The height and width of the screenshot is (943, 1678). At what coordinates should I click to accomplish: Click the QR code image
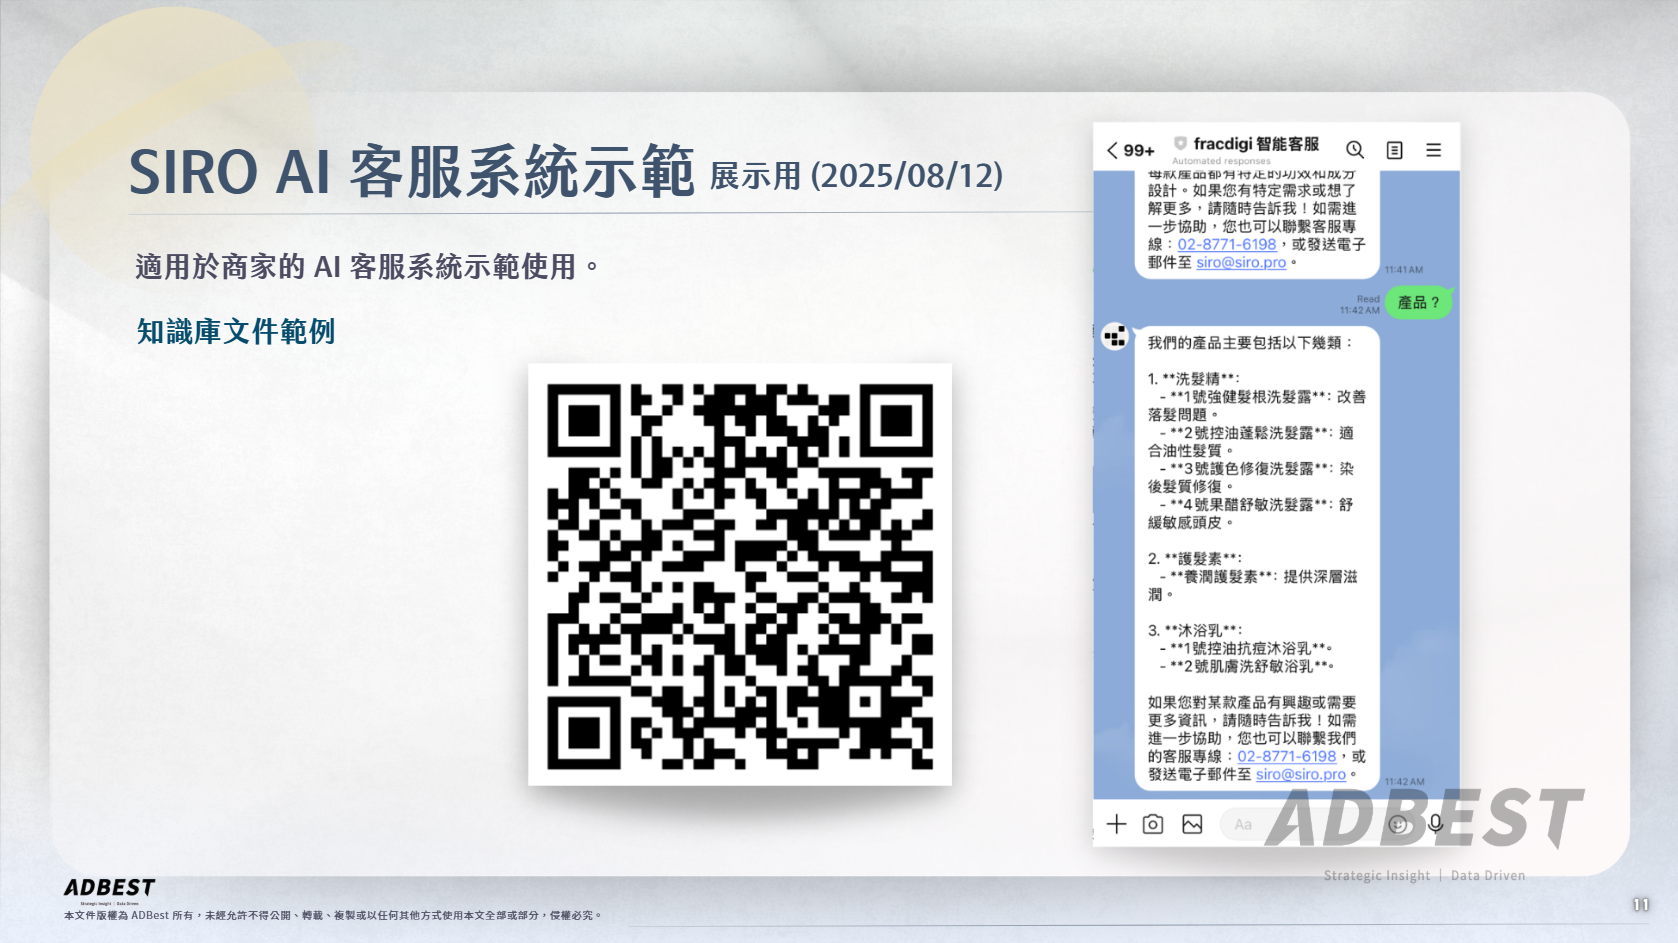[739, 574]
